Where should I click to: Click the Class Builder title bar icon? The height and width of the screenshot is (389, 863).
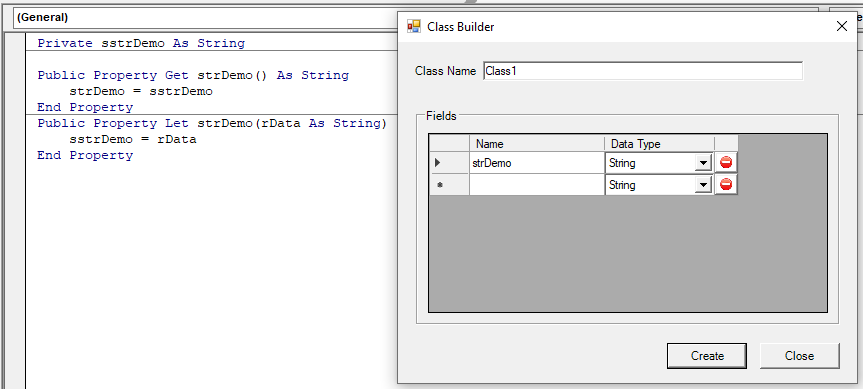tap(413, 26)
